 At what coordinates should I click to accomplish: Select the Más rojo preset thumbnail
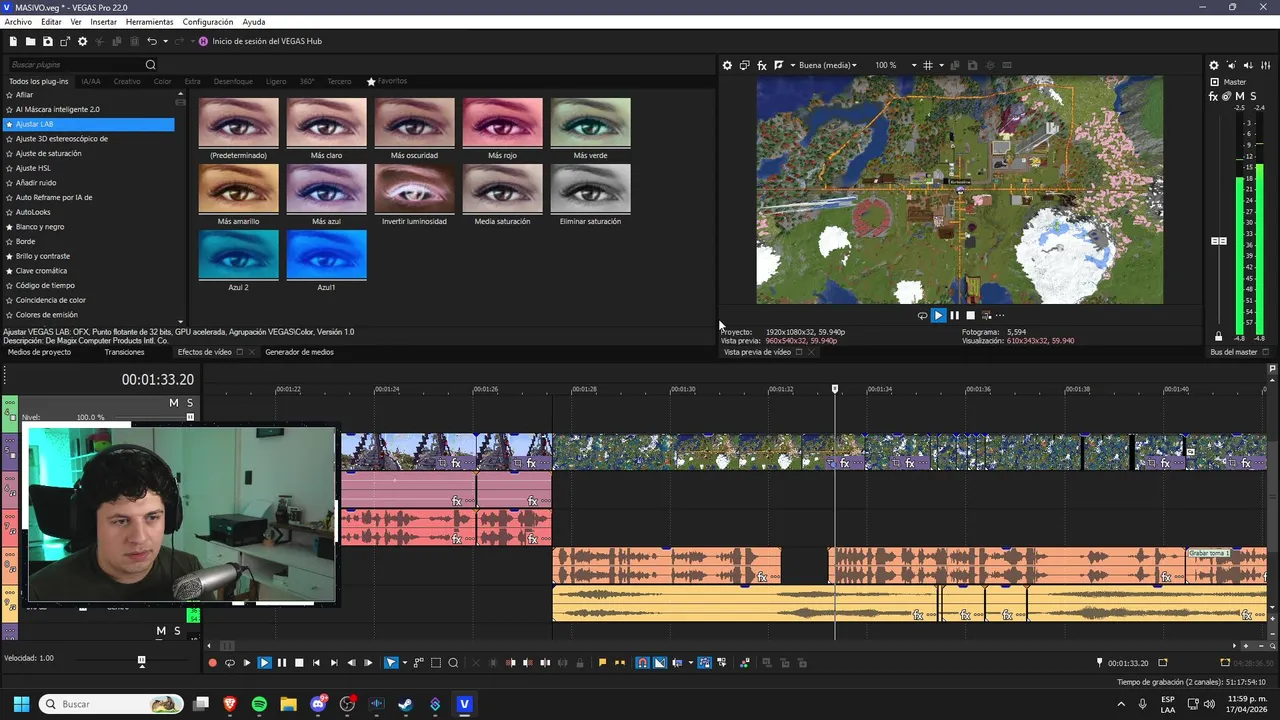(x=502, y=123)
